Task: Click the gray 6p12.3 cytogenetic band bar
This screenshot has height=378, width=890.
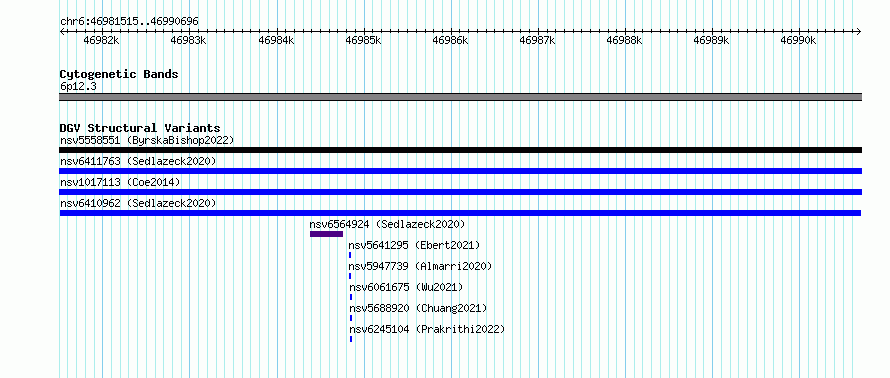Action: (x=460, y=97)
